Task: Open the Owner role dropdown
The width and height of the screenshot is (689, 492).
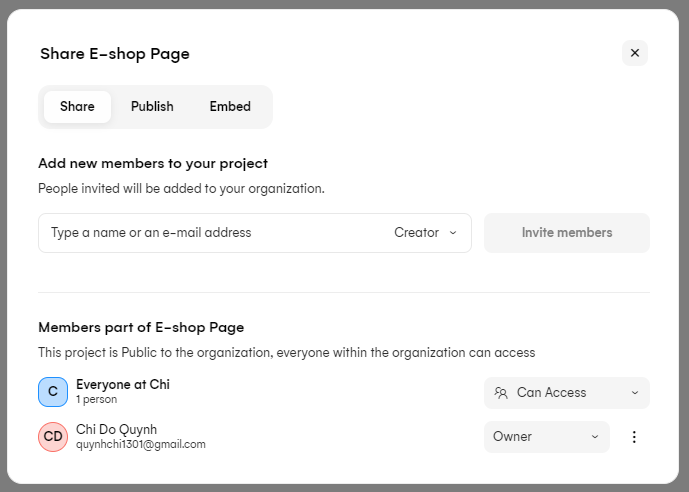Action: click(x=546, y=437)
